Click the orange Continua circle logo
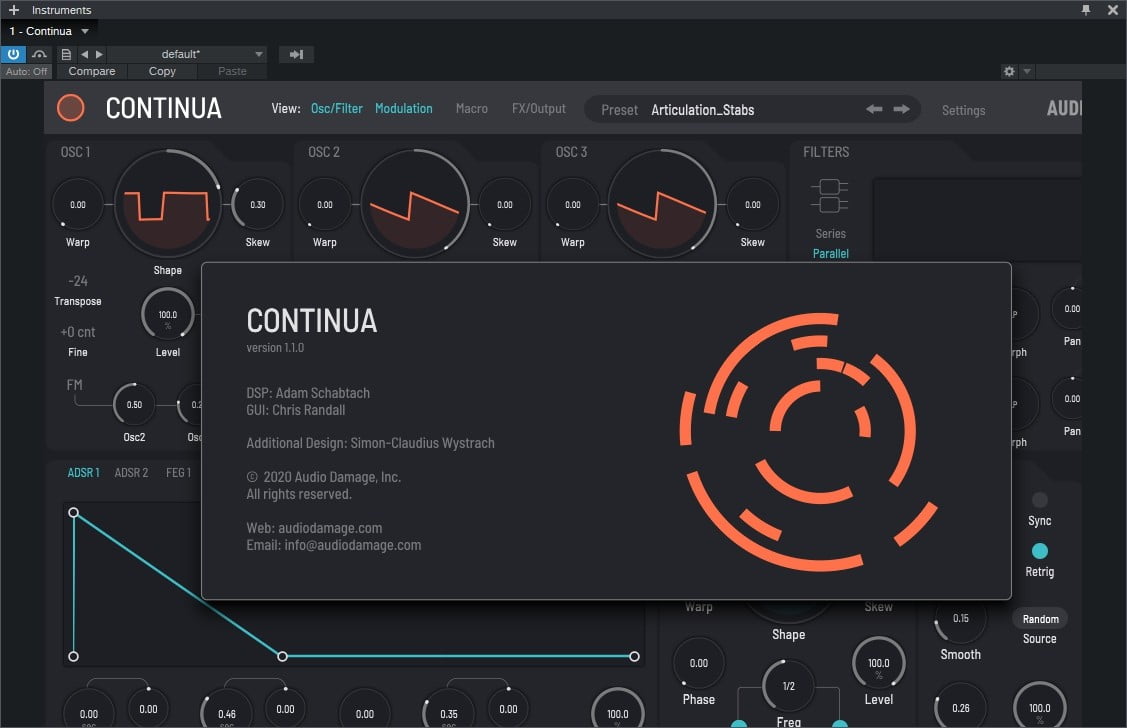Viewport: 1127px width, 728px height. (x=70, y=108)
